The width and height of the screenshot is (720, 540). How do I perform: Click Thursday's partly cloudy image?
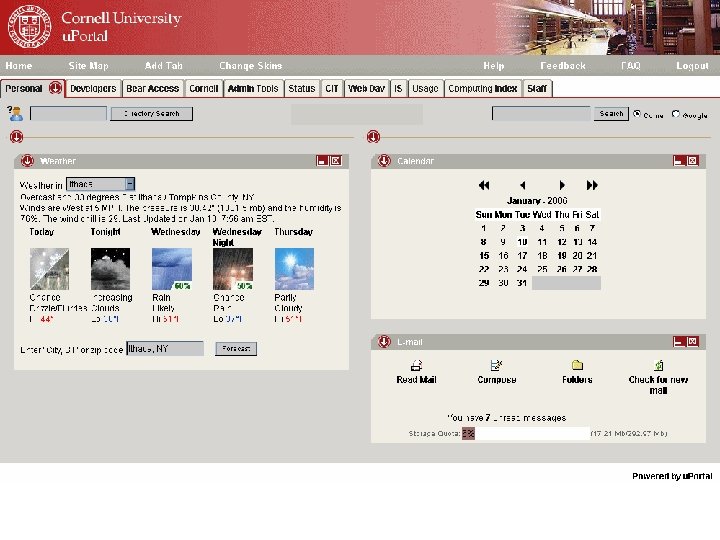coord(294,269)
